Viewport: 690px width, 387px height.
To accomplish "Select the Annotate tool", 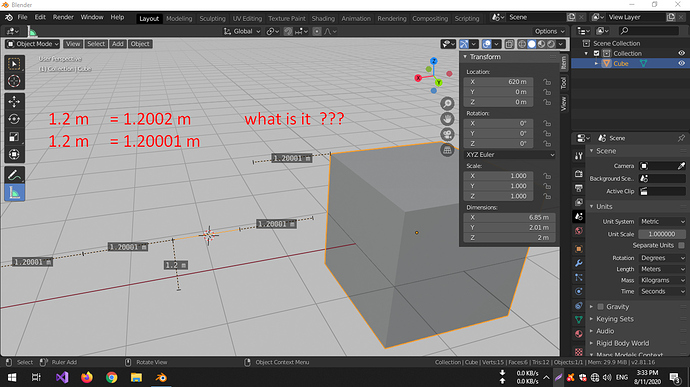I will pos(14,175).
